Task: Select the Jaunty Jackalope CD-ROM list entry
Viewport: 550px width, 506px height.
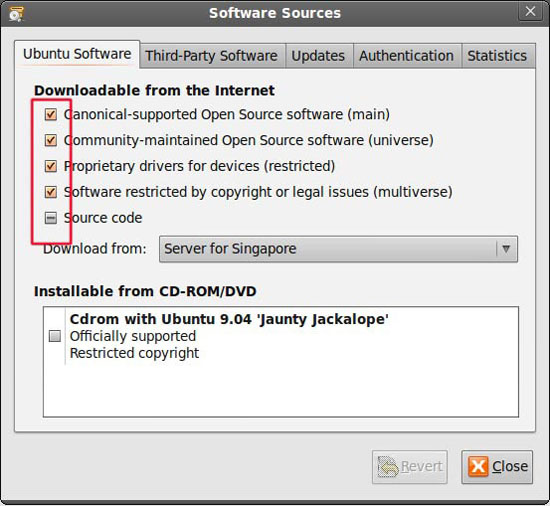Action: point(281,336)
